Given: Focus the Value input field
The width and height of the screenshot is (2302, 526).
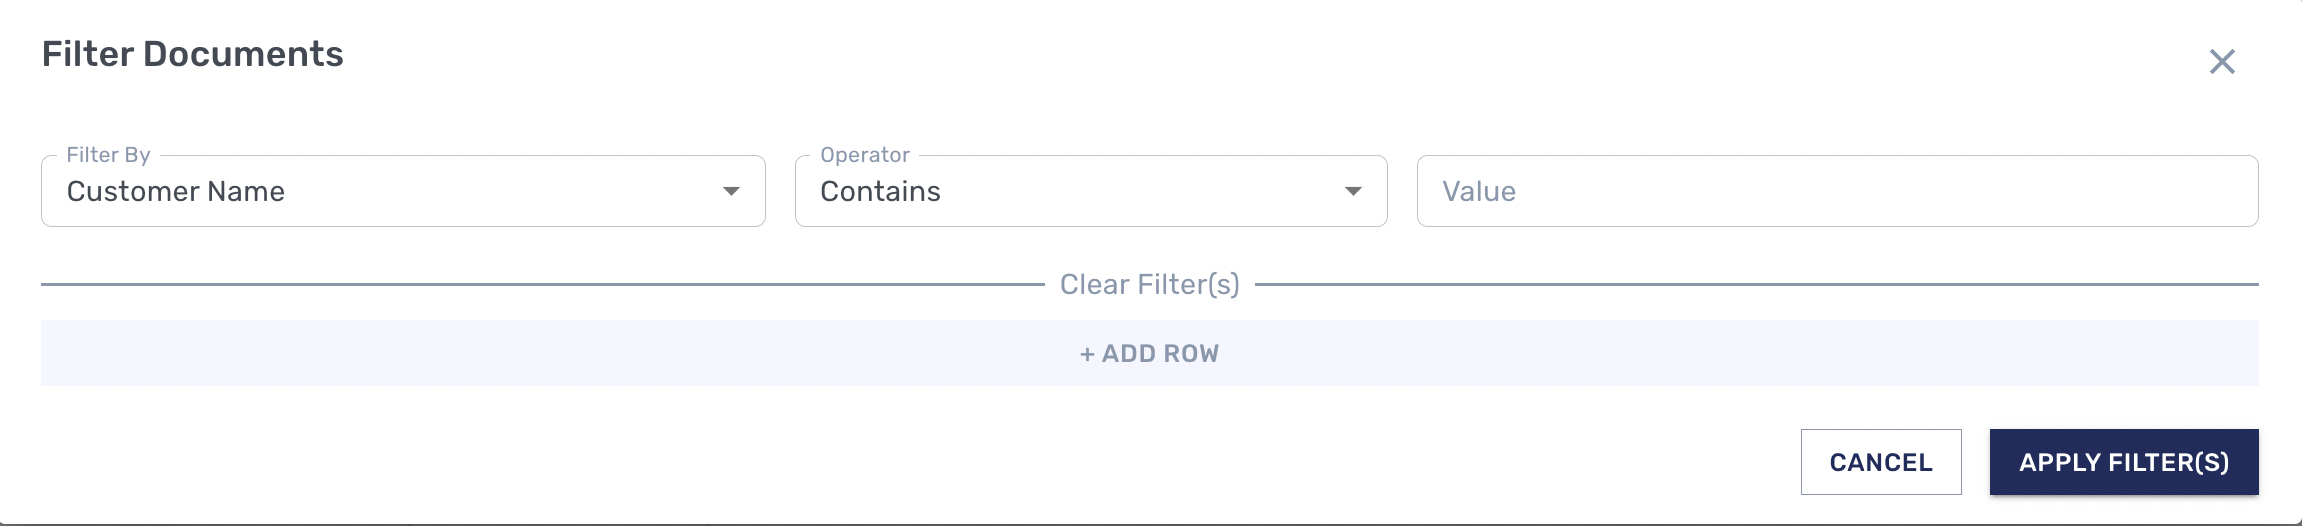Looking at the screenshot, I should 1837,191.
